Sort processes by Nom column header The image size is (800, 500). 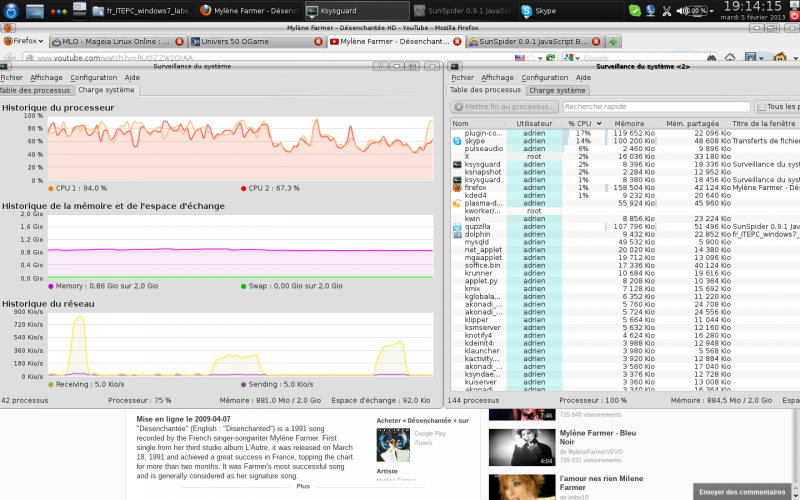(x=478, y=123)
